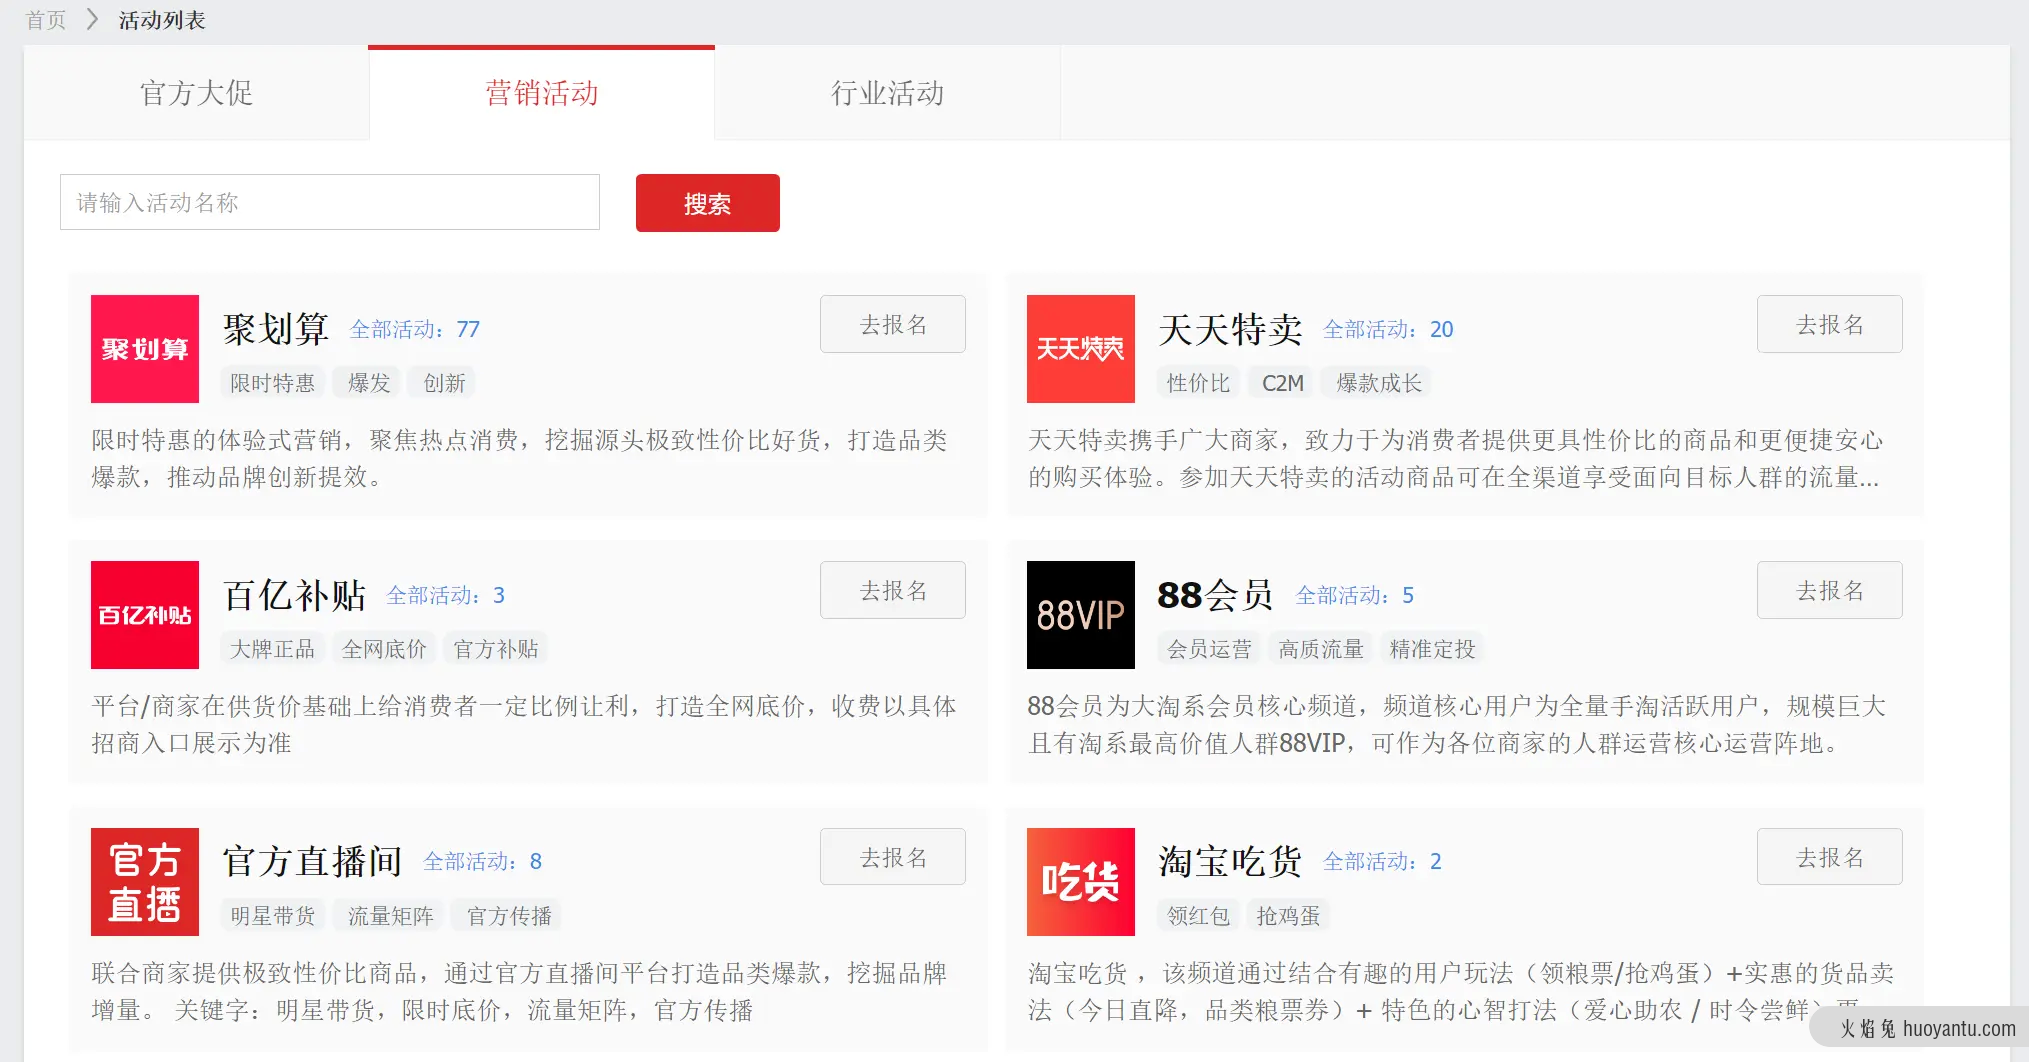
Task: Click the 88会员 title text
Action: pyautogui.click(x=1216, y=595)
